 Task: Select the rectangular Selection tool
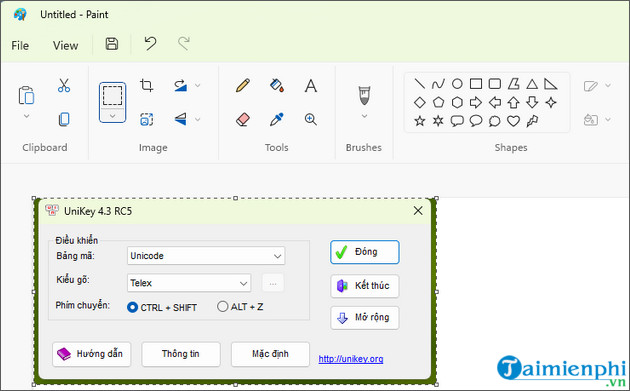pyautogui.click(x=112, y=95)
